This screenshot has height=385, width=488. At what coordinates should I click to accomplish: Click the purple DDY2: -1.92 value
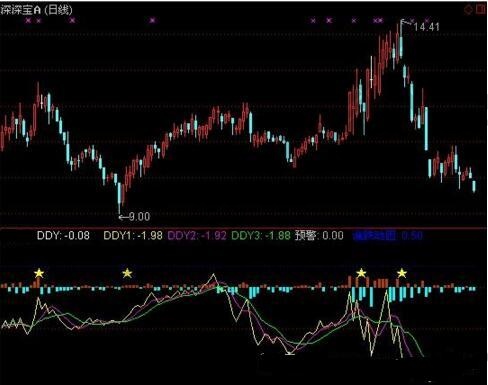[197, 235]
